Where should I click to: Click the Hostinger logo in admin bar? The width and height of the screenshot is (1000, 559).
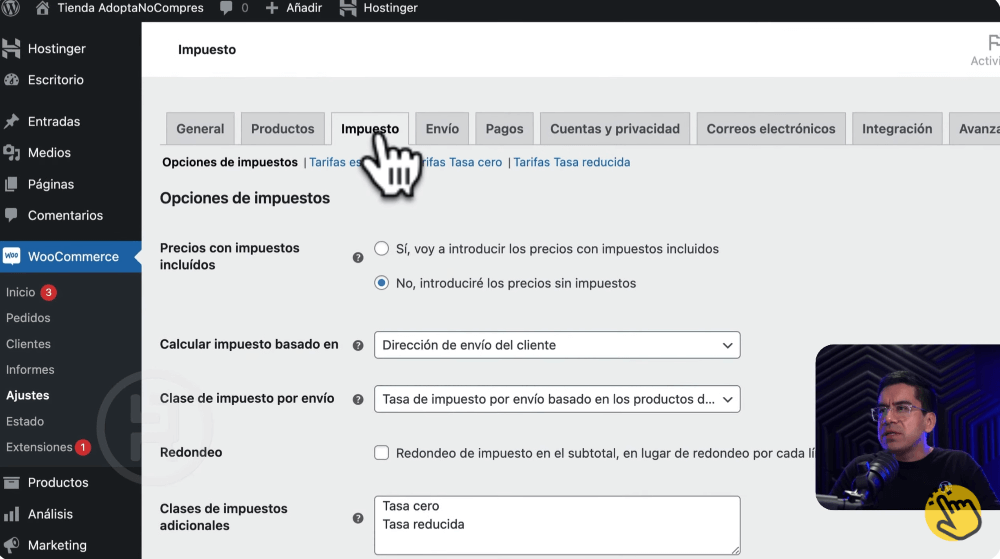[348, 8]
